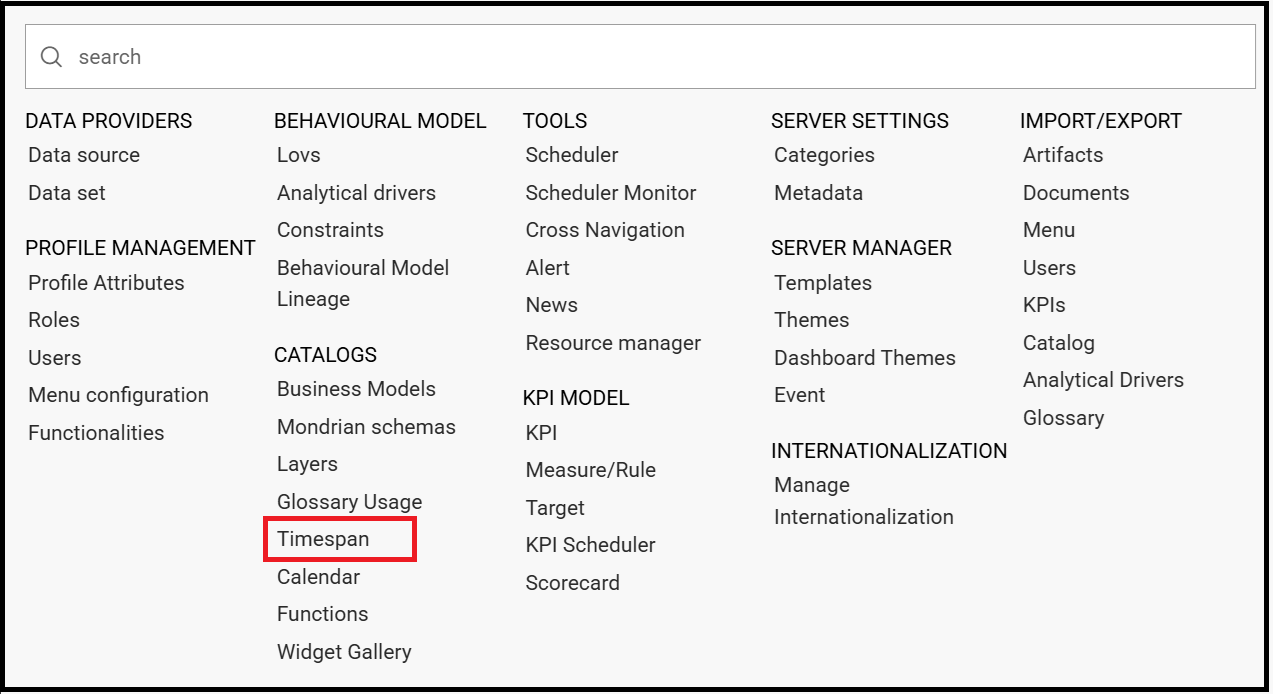
Task: Open the Resource manager
Action: pyautogui.click(x=613, y=343)
